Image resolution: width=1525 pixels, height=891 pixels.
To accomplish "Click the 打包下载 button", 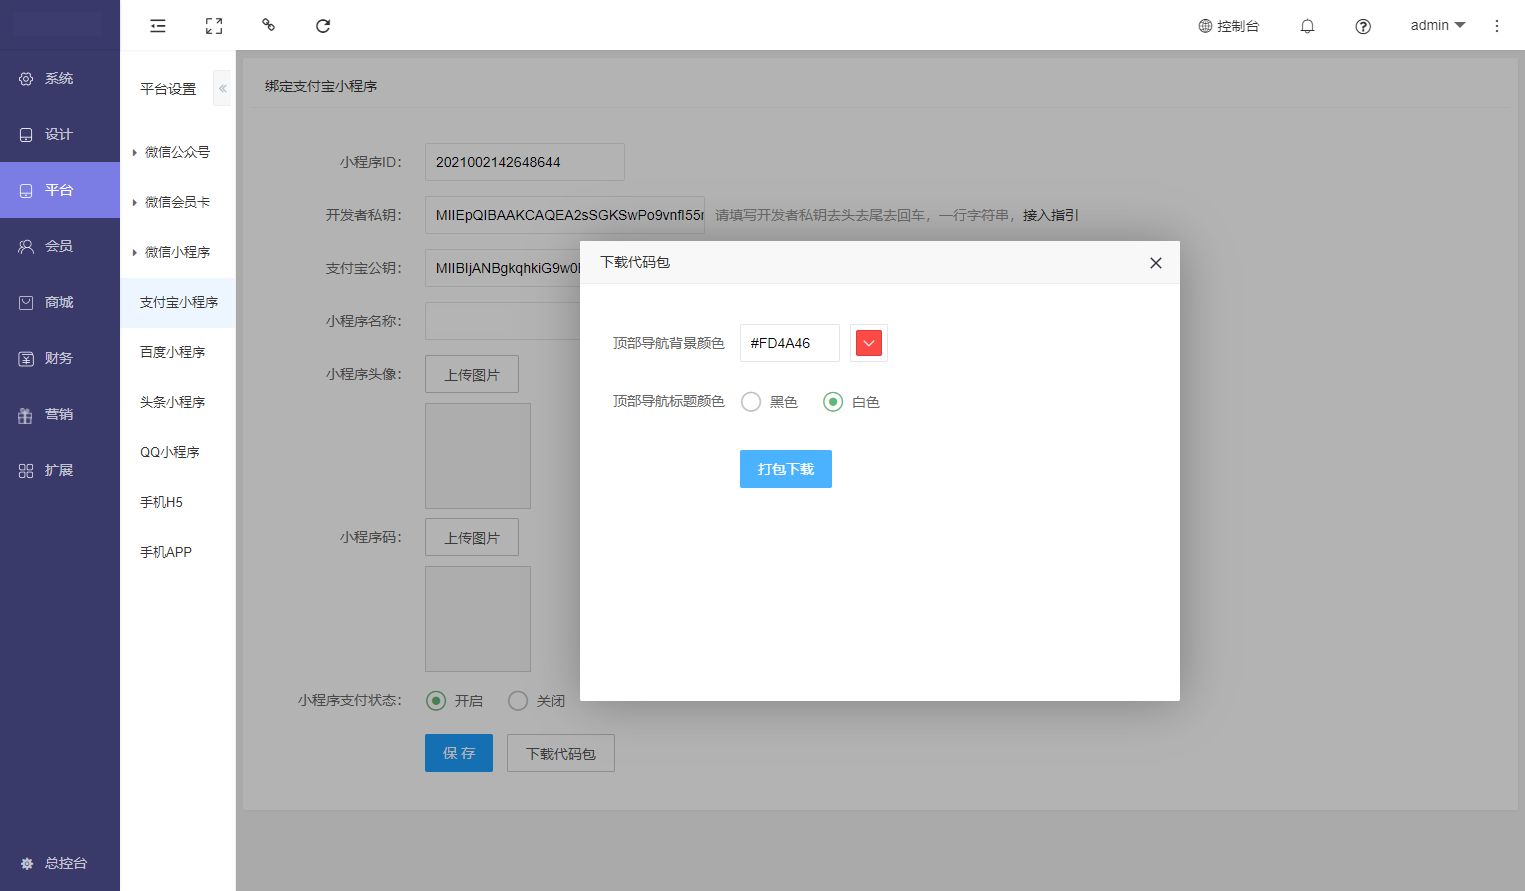I will [x=785, y=469].
